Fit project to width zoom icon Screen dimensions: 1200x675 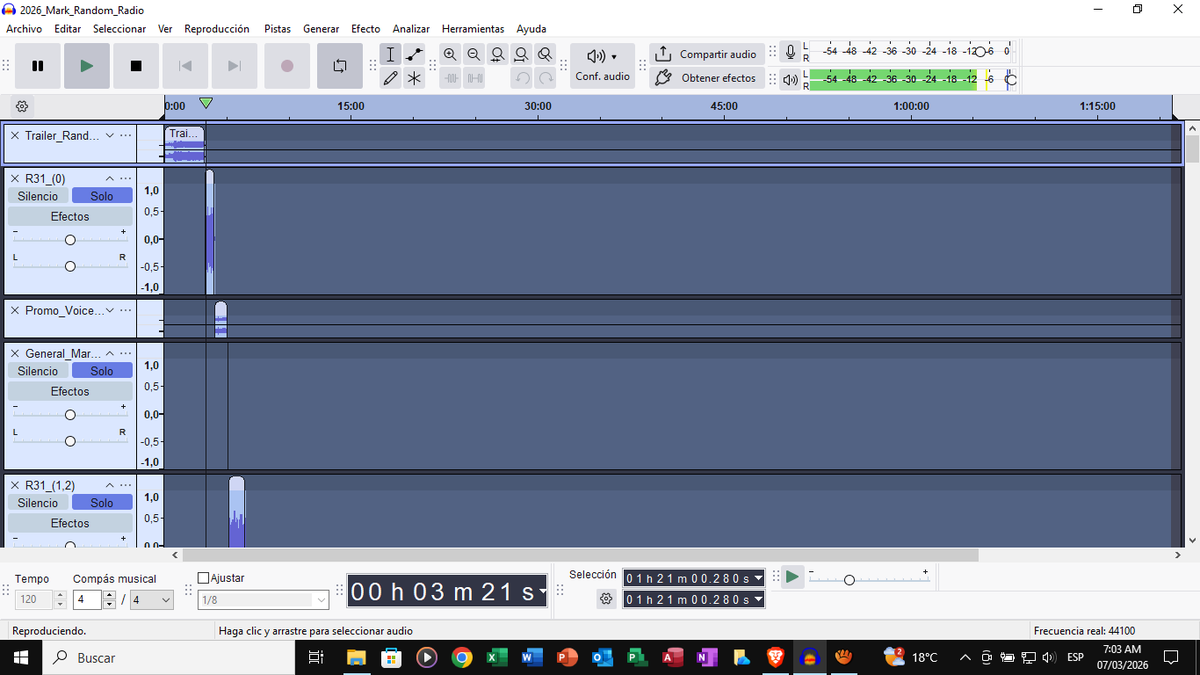[521, 54]
